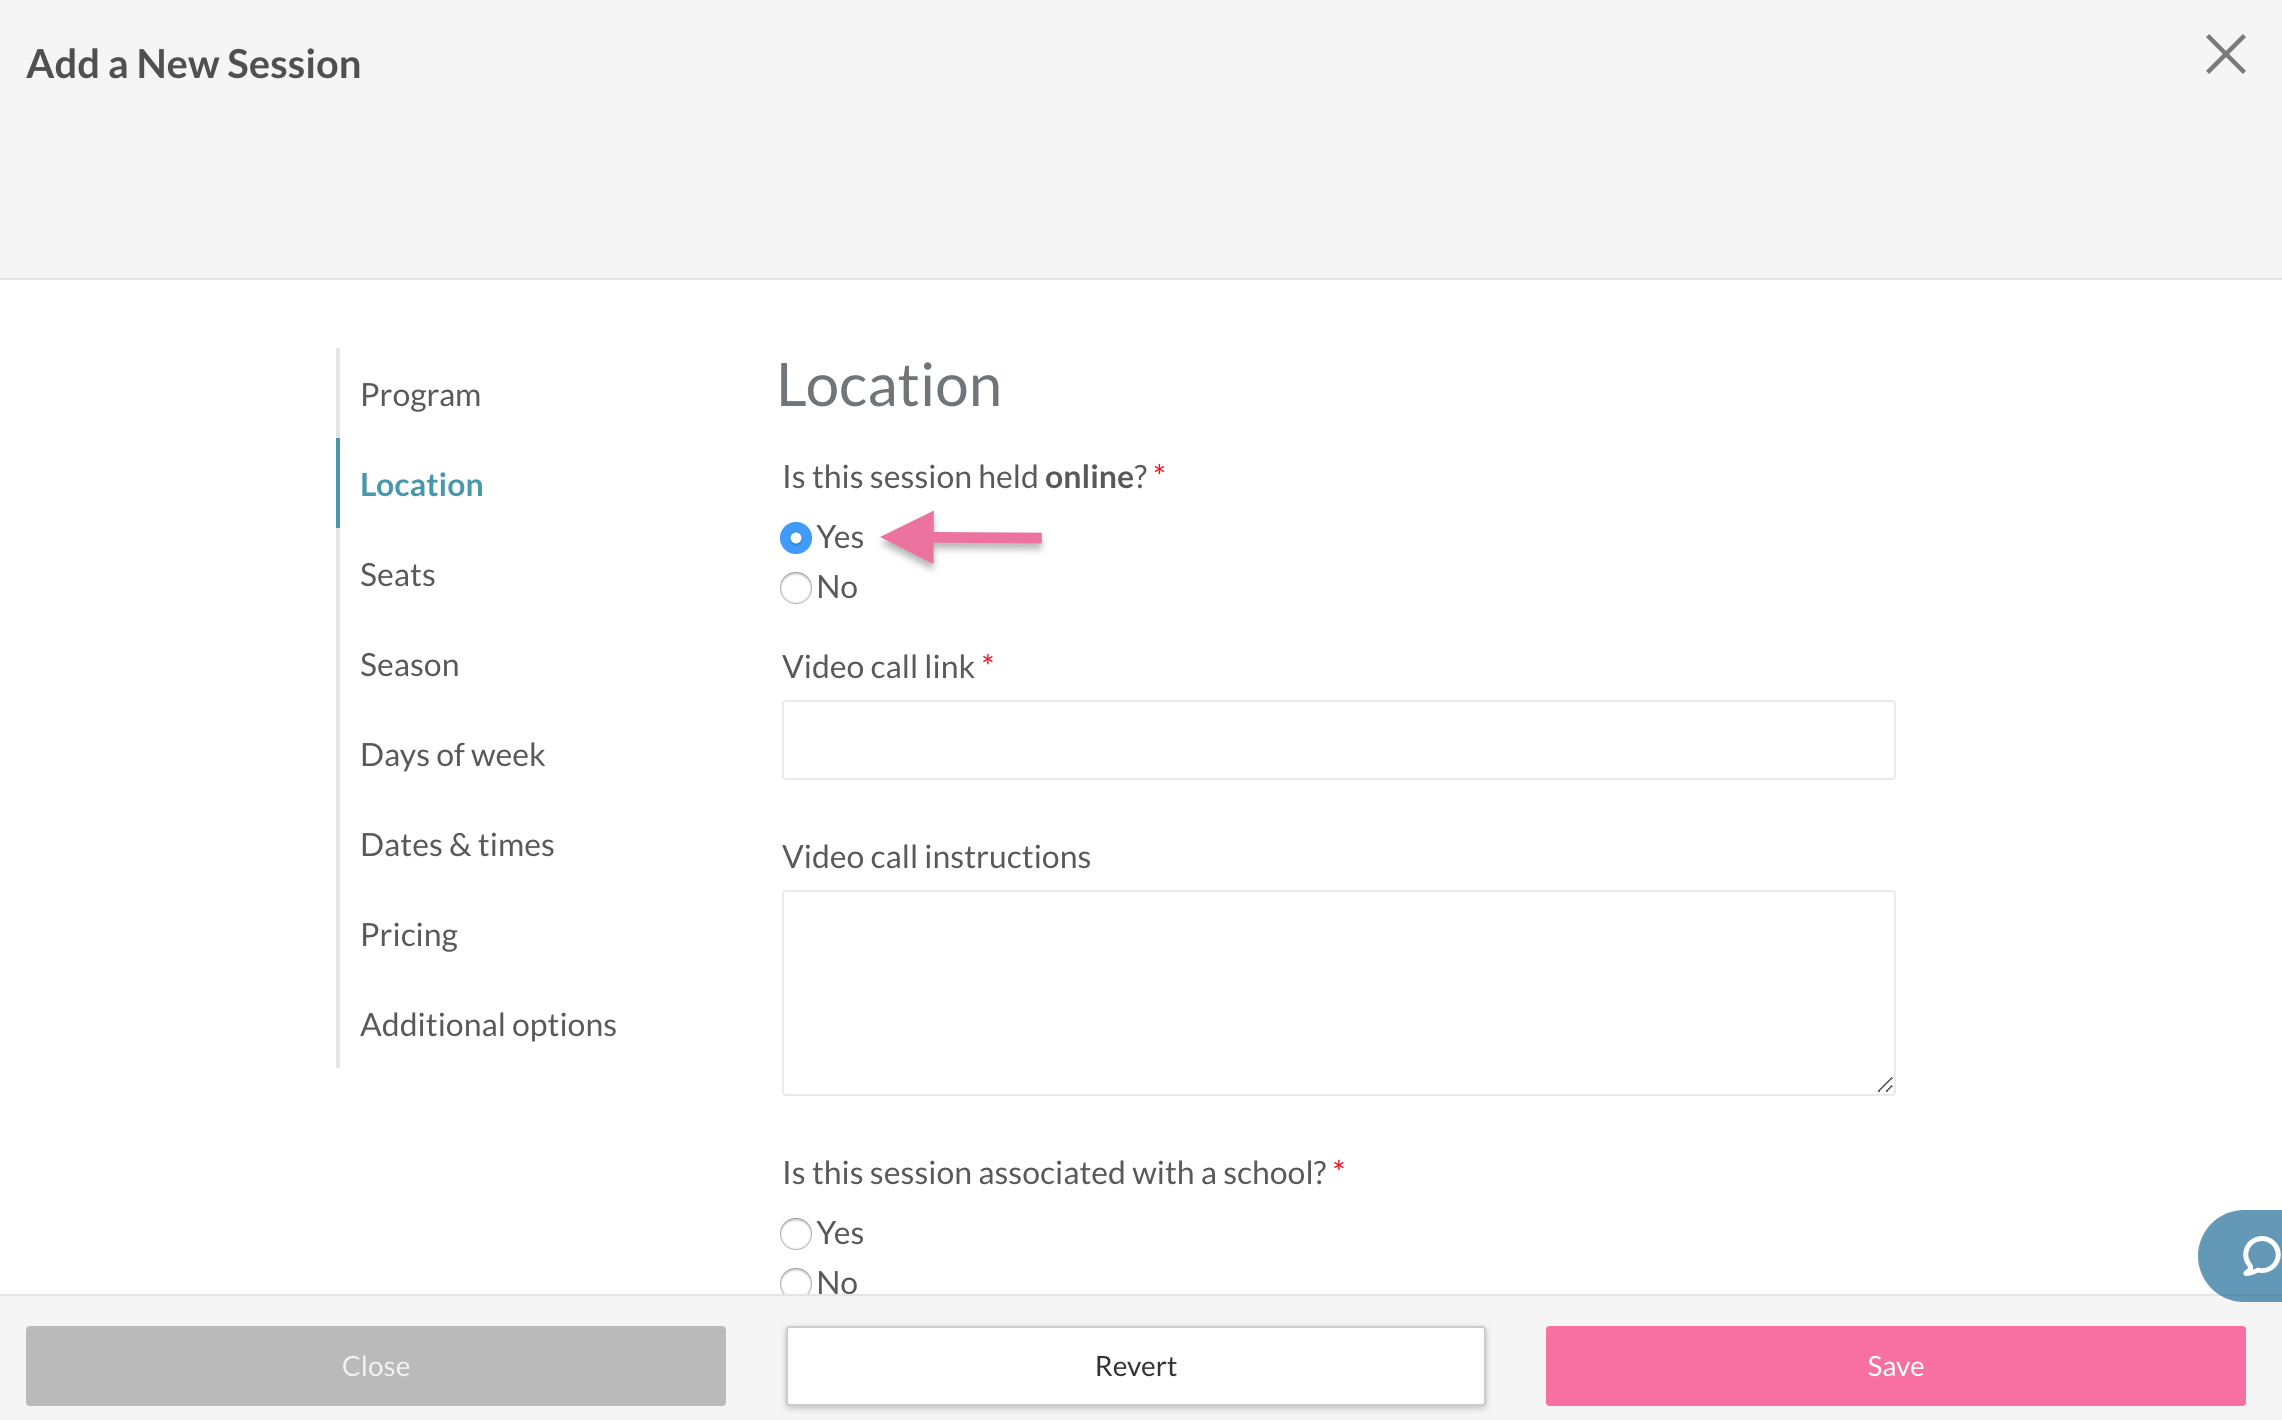Choose No for associated with a school

[x=796, y=1282]
